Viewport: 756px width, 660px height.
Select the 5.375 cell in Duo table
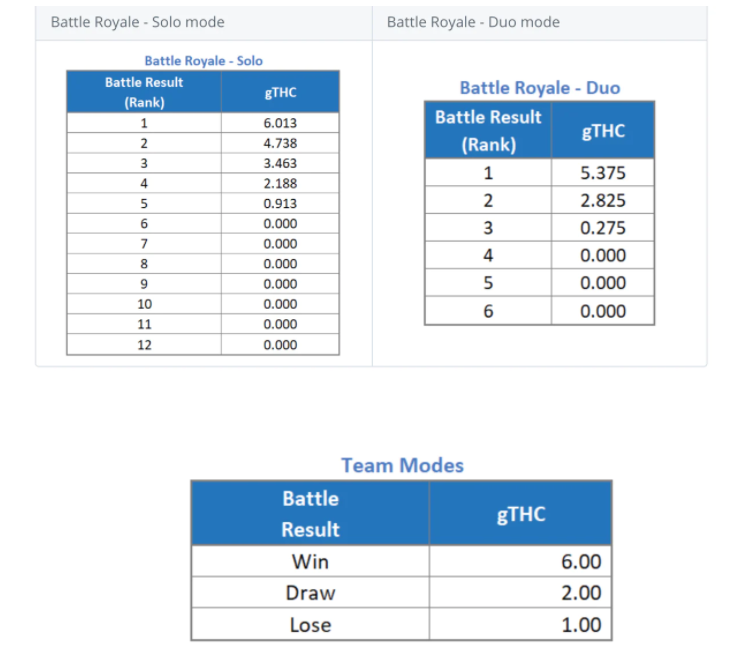[603, 173]
